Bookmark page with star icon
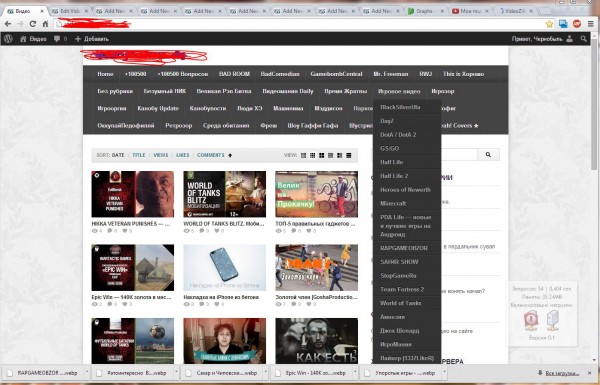 [x=549, y=24]
